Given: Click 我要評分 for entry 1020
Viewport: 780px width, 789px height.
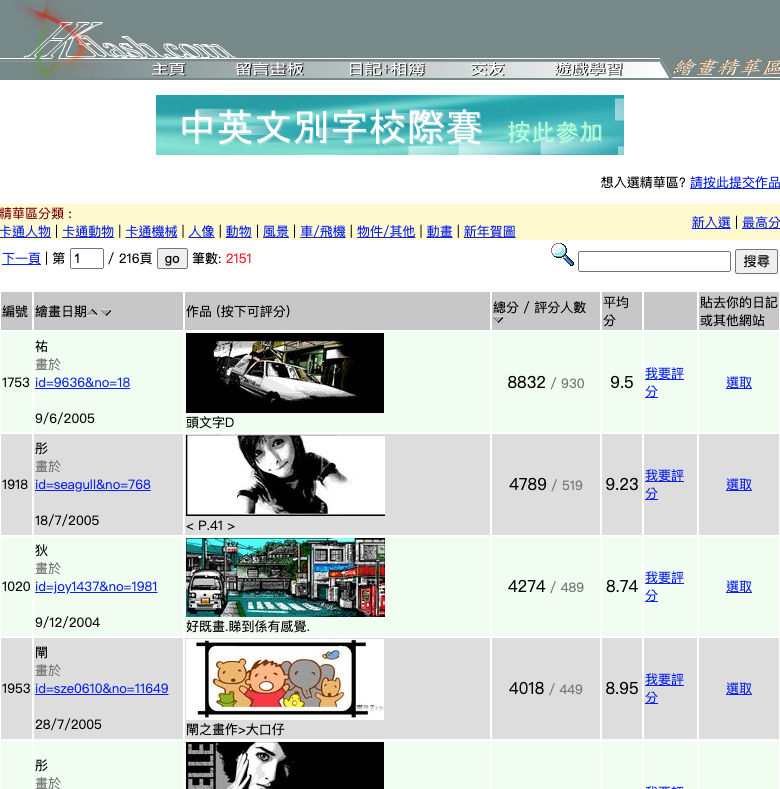Looking at the screenshot, I should (664, 587).
